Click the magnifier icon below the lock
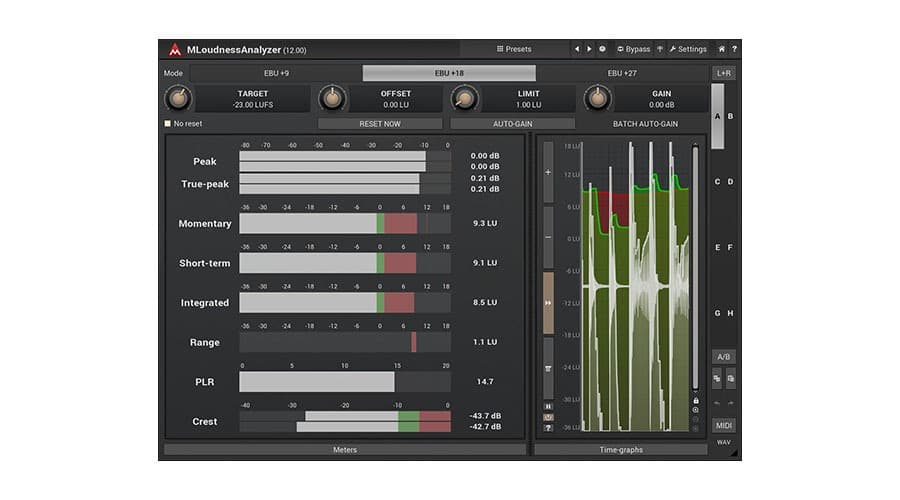This screenshot has width=900, height=500. (696, 410)
